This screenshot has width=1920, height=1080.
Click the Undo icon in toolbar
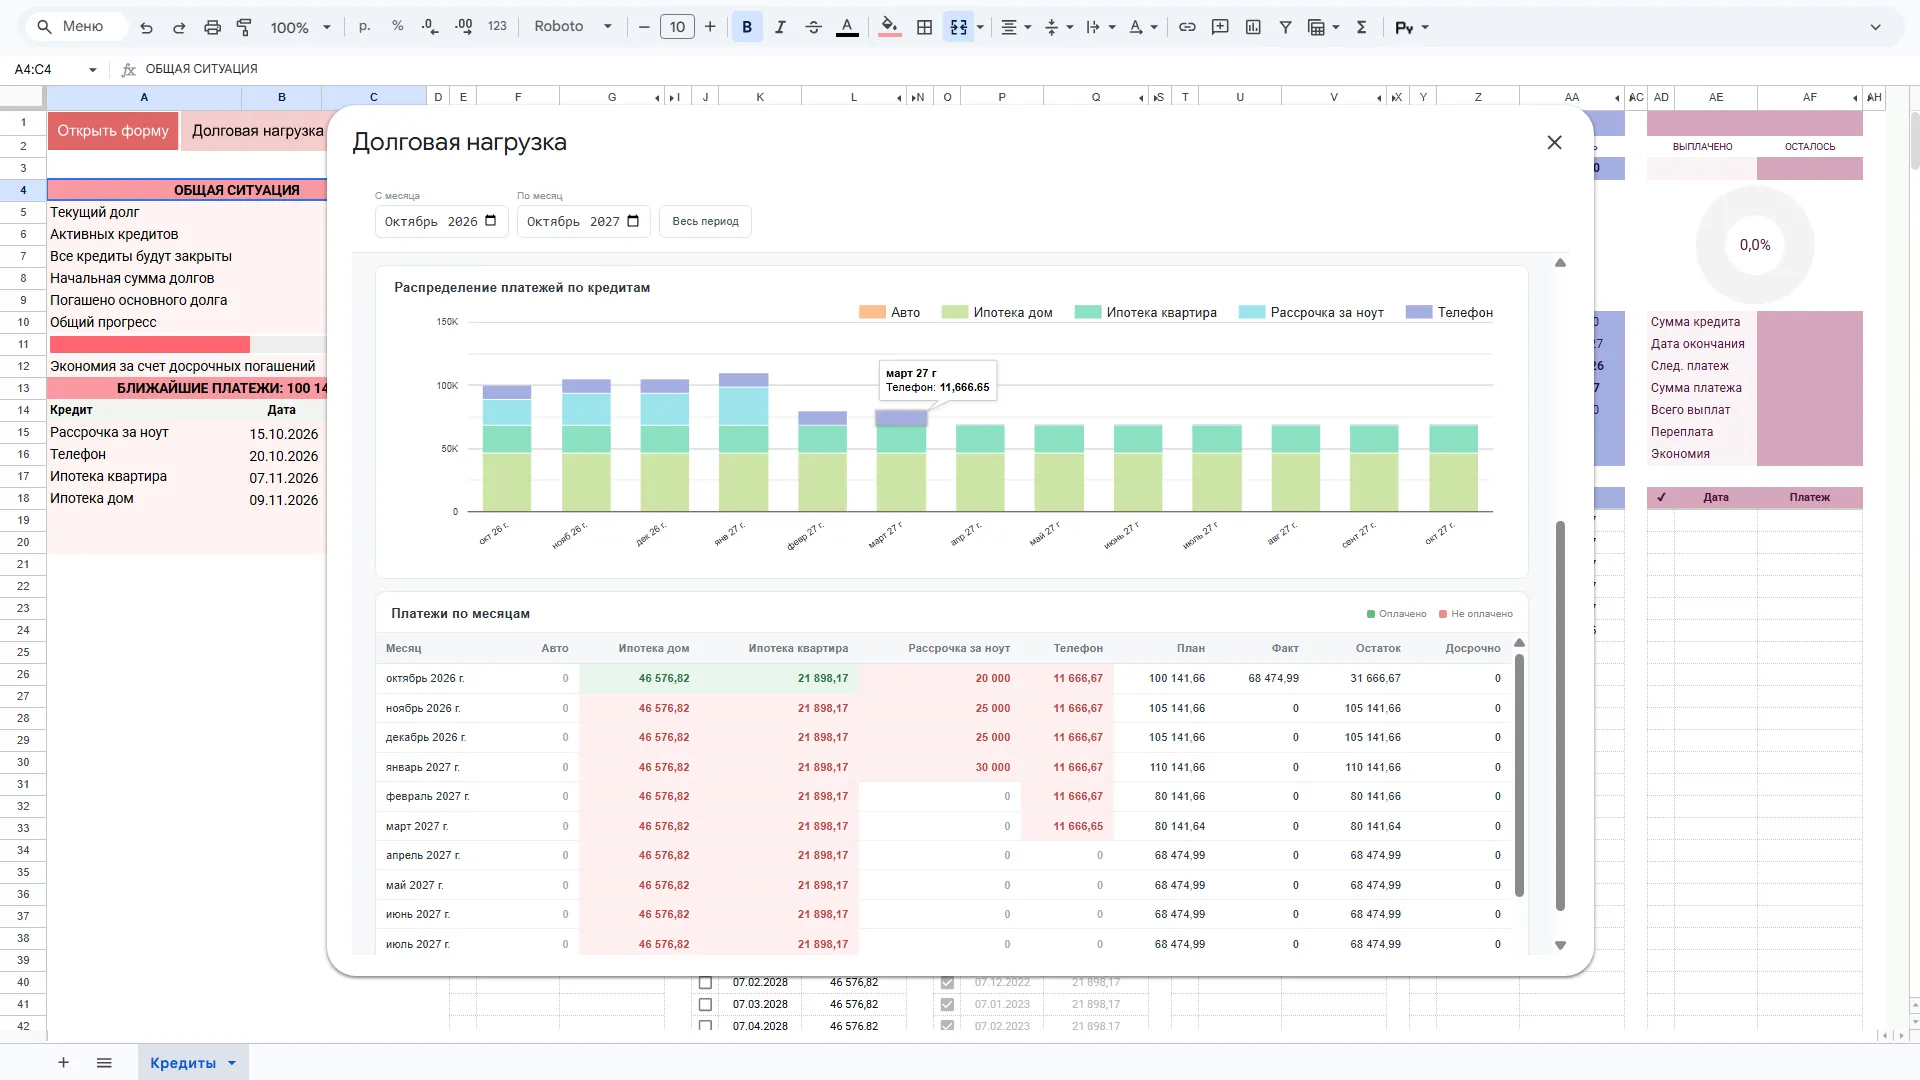147,27
